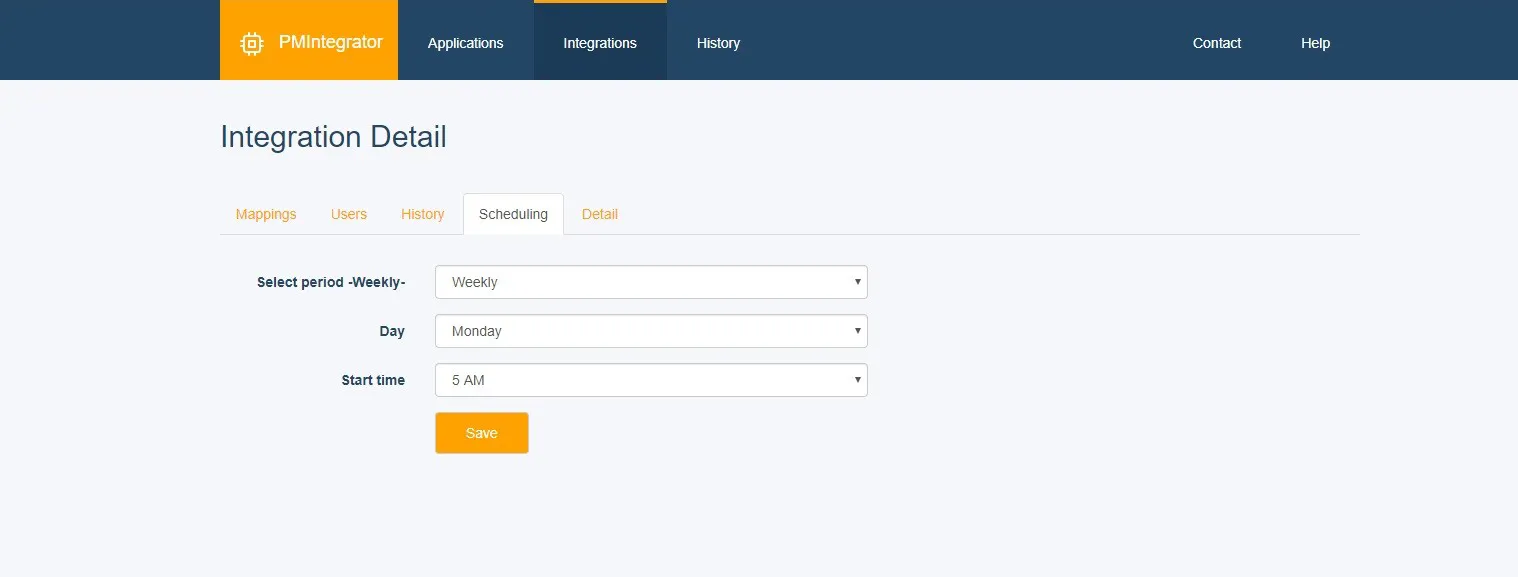Open the Day dropdown showing Monday
The height and width of the screenshot is (577, 1518).
(650, 331)
